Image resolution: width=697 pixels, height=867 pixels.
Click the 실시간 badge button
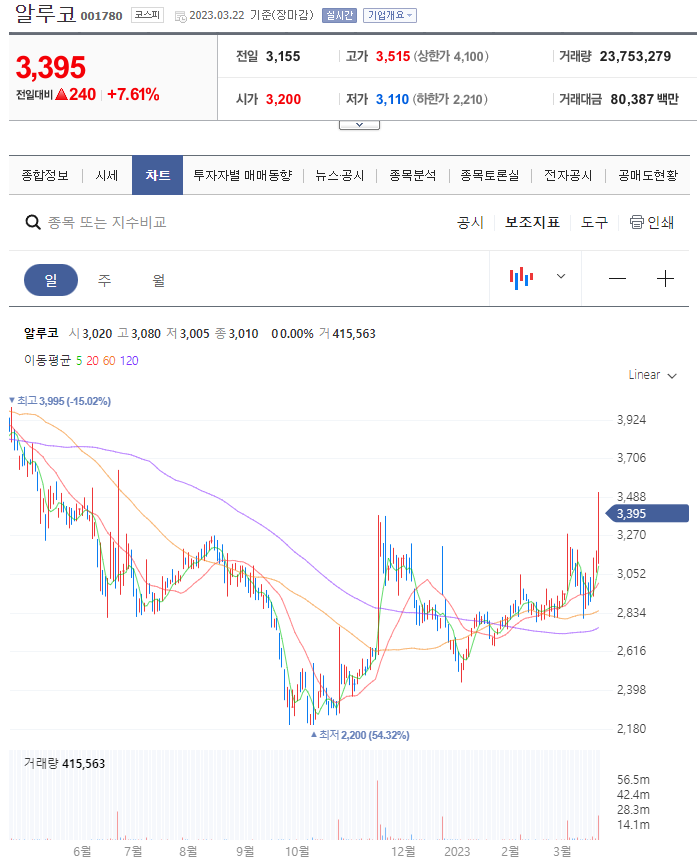(339, 15)
